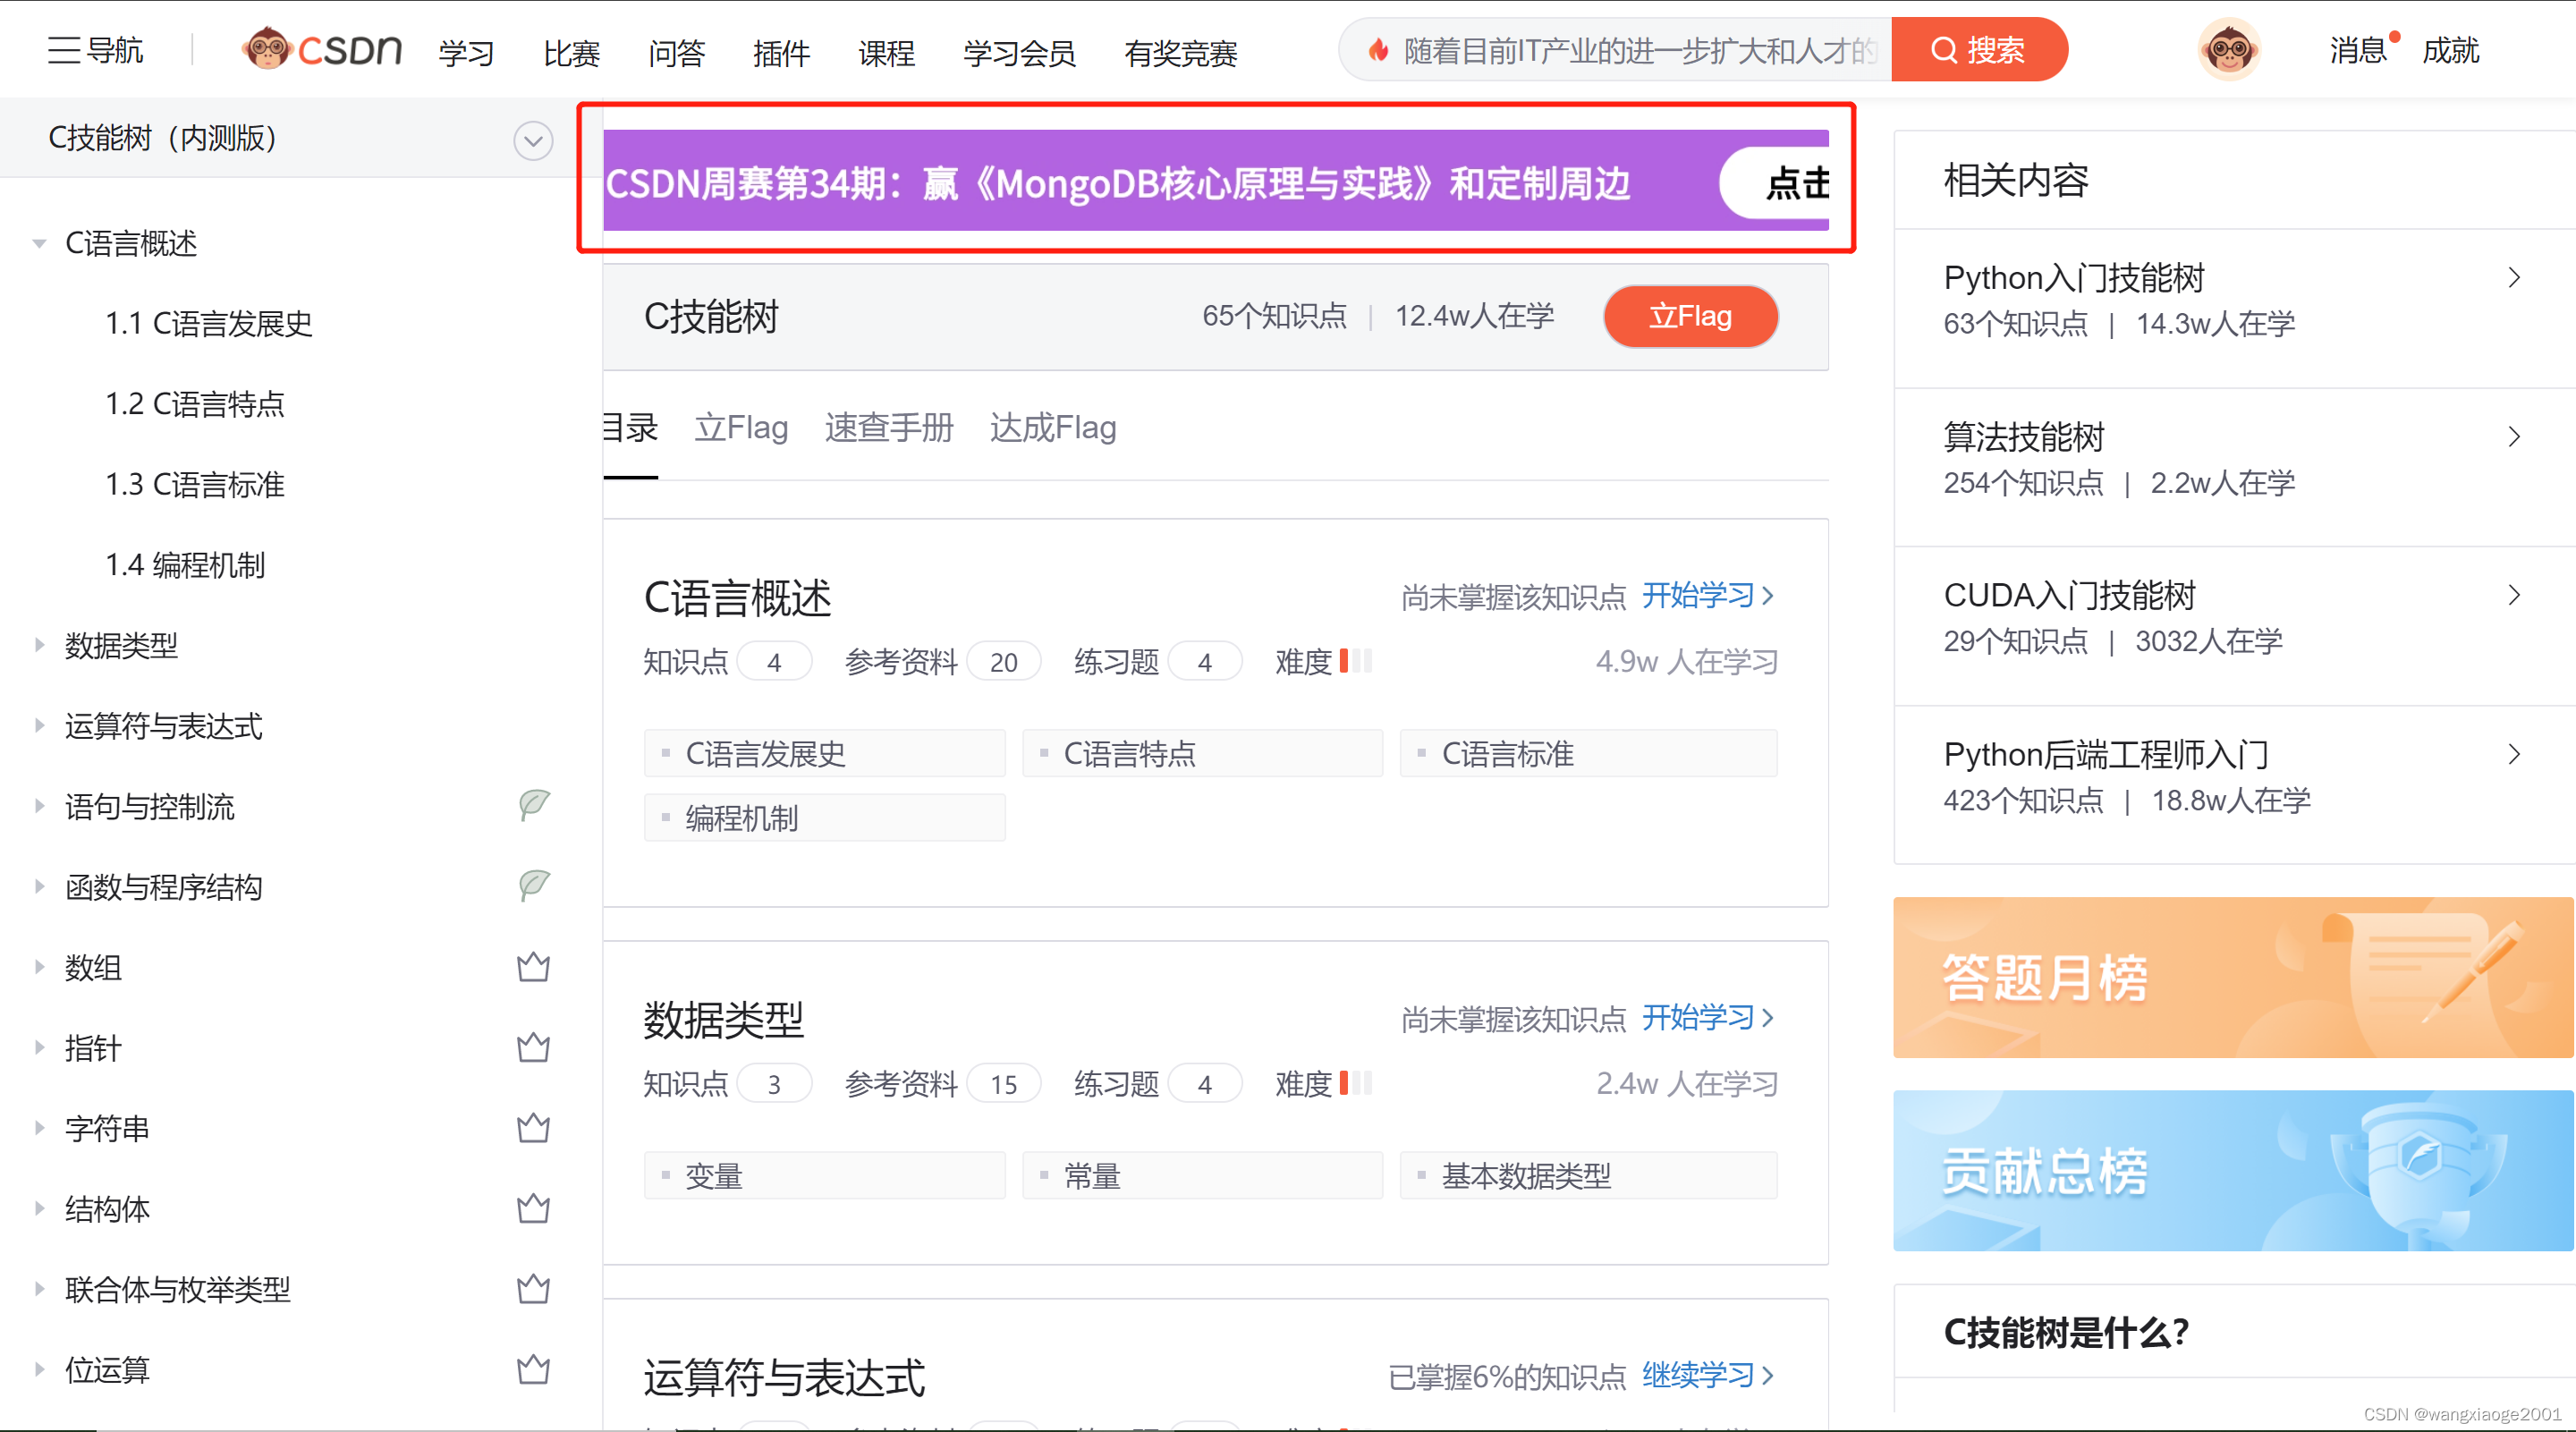Screen dimensions: 2576x1432
Task: Click the 常量 topic chip
Action: click(x=1202, y=1175)
